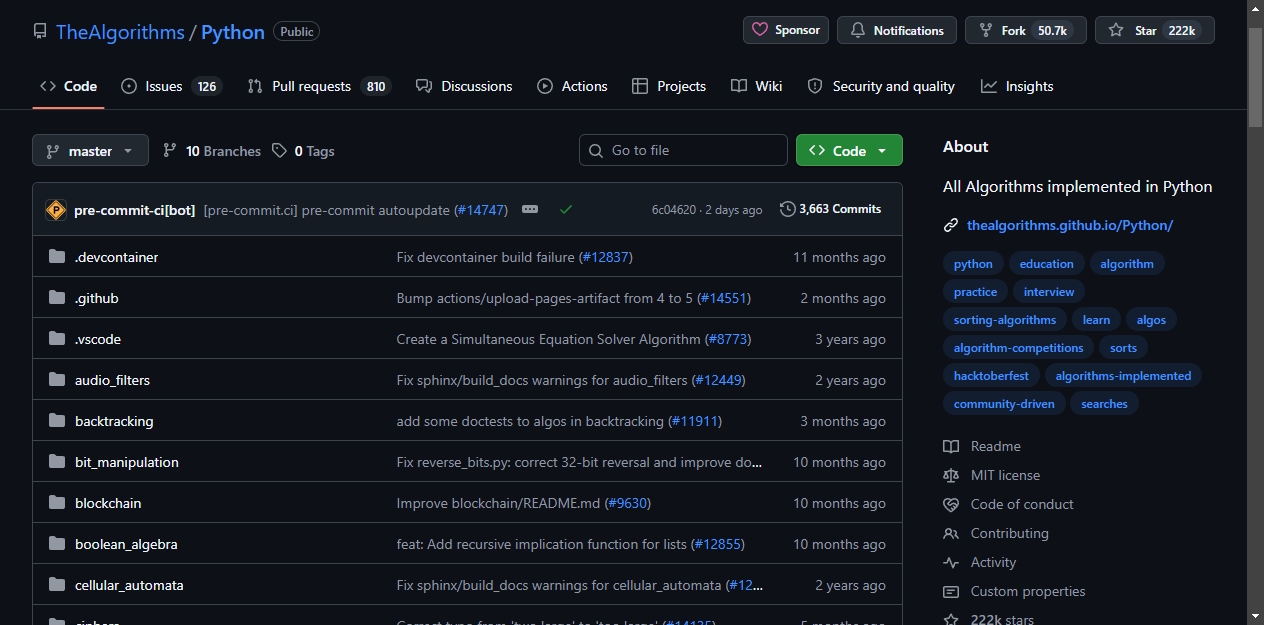Screen dimensions: 1264x625
Task: Open Security and quality tab
Action: click(881, 86)
